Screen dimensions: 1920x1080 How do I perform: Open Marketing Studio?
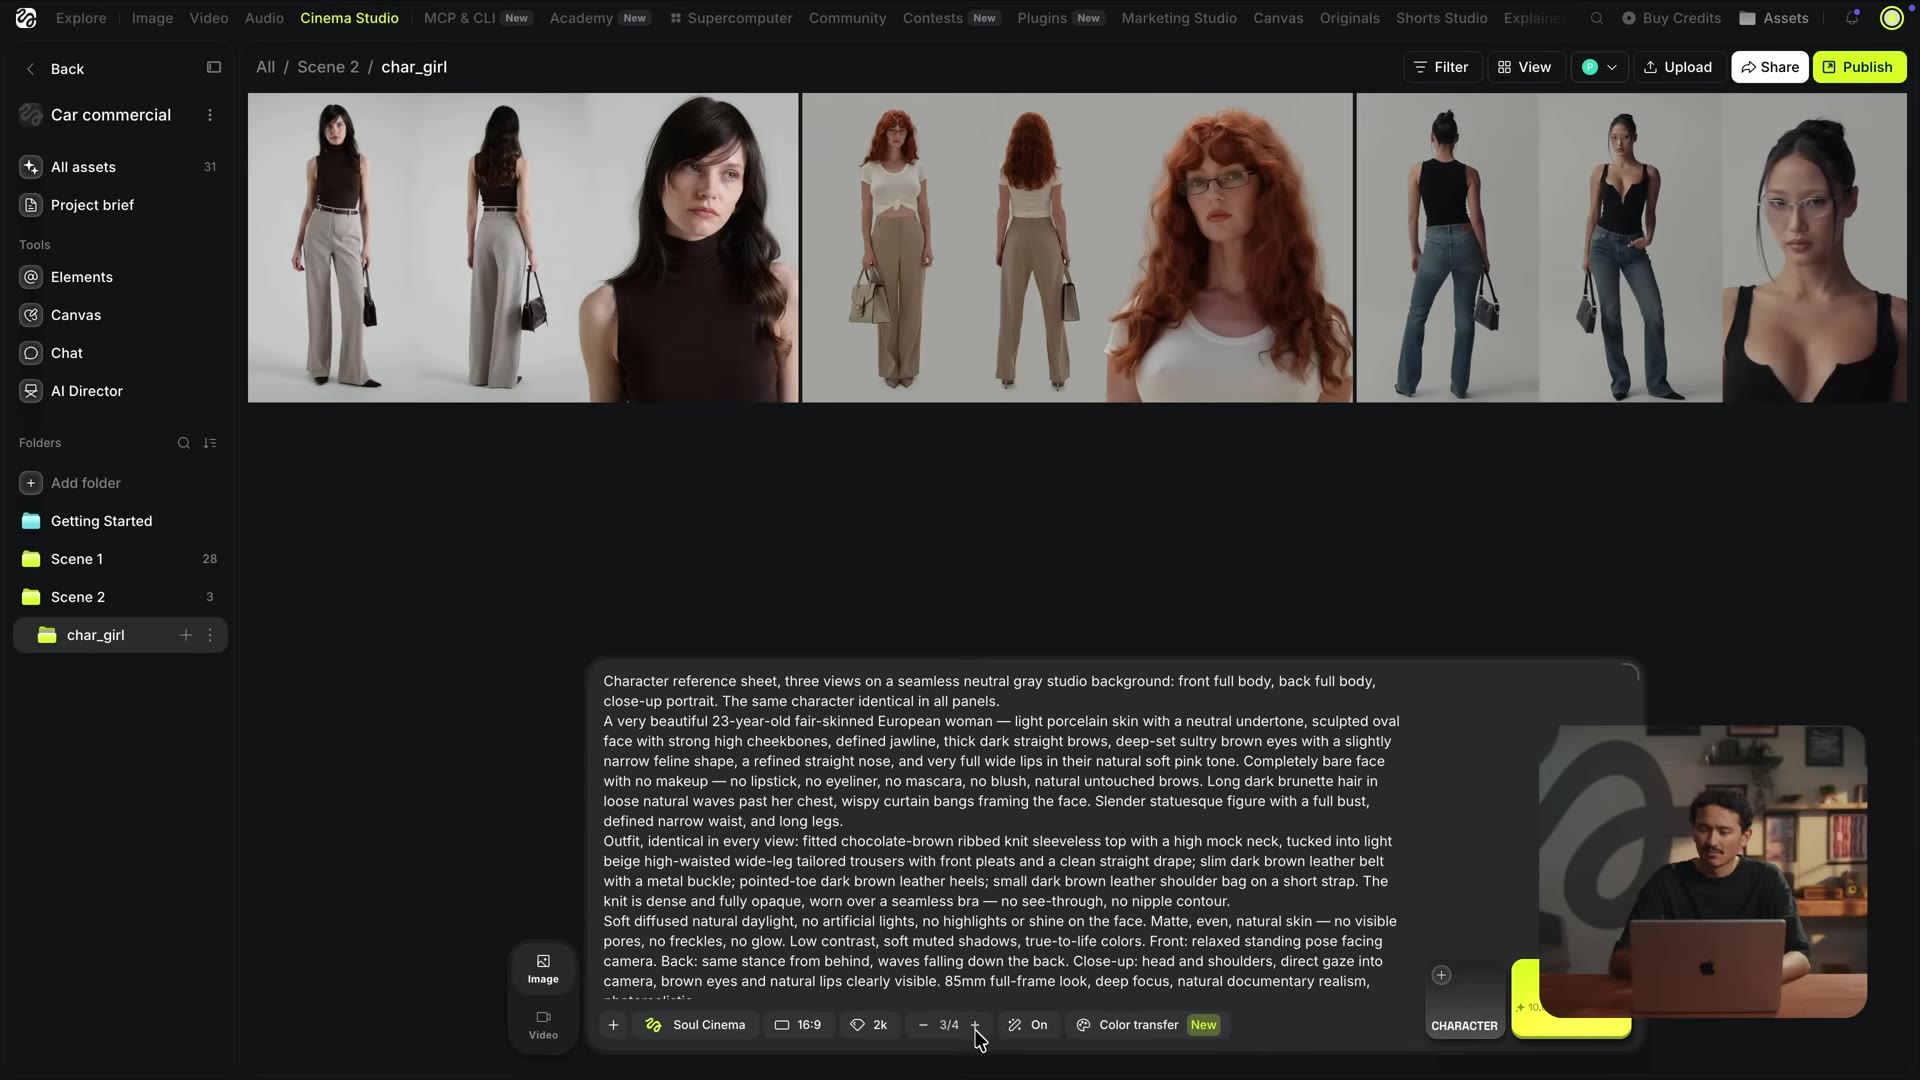[x=1179, y=18]
